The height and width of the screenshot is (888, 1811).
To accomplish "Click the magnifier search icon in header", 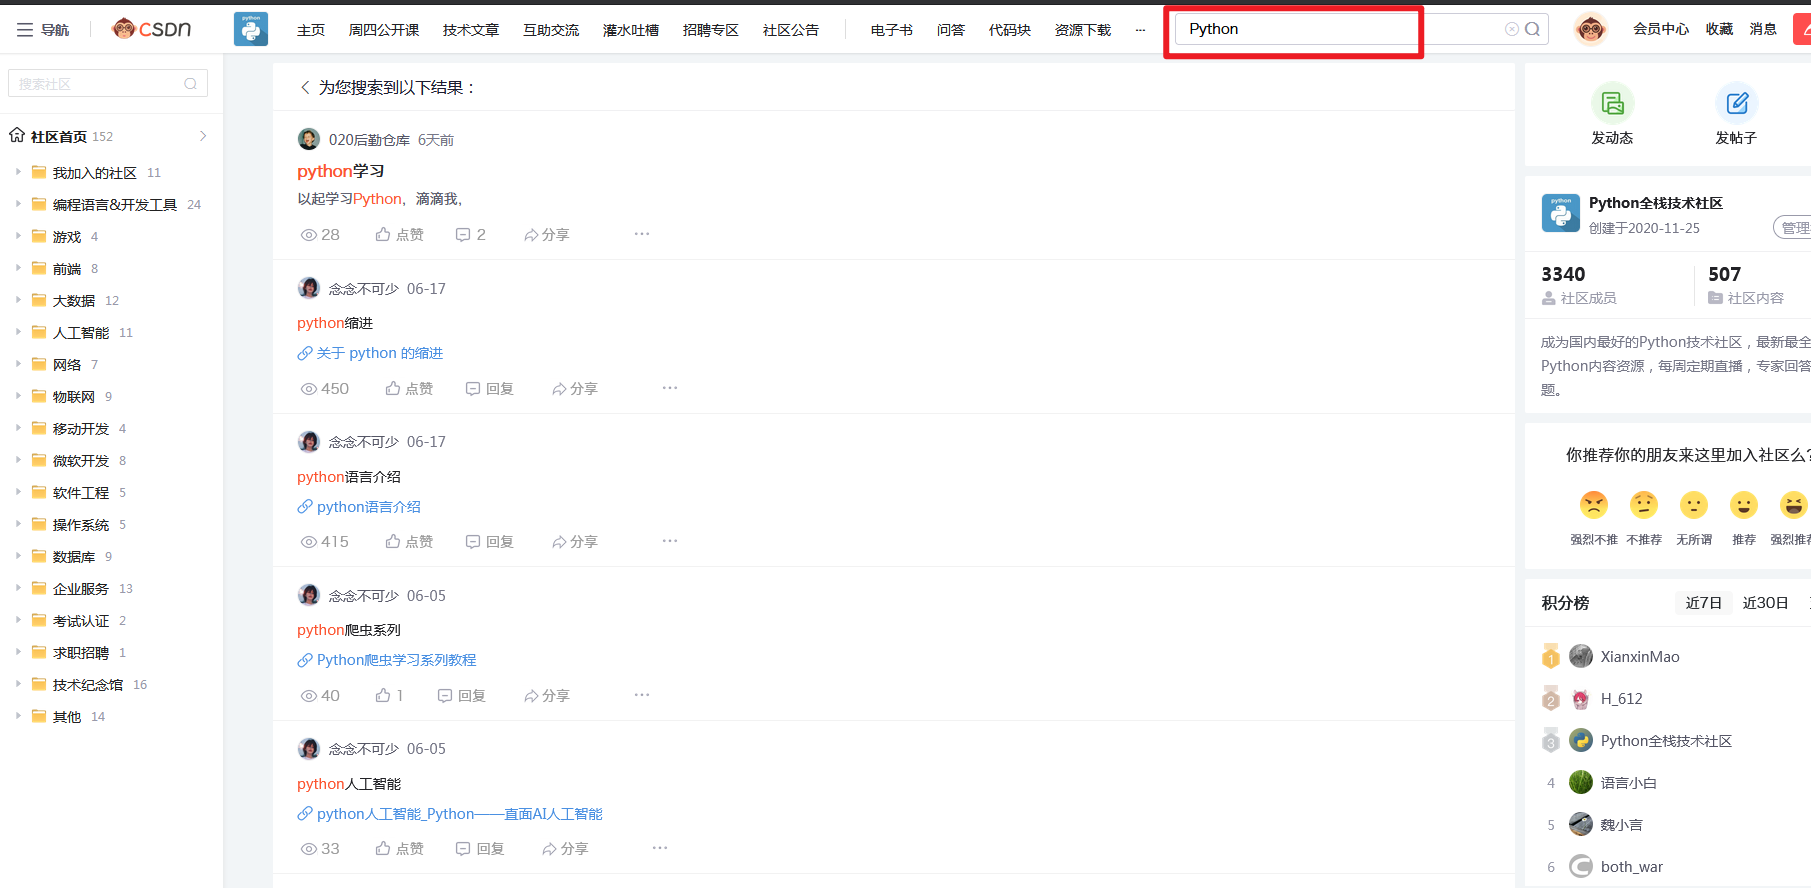I will tap(1532, 29).
